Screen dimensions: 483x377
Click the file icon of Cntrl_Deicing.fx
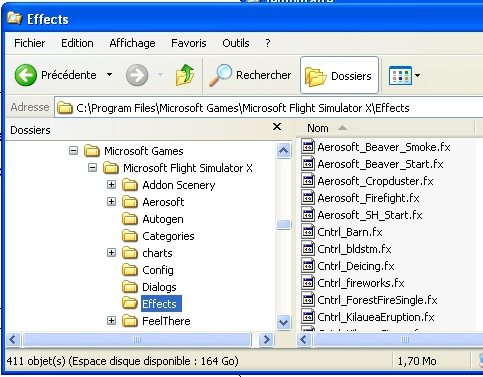pyautogui.click(x=308, y=265)
